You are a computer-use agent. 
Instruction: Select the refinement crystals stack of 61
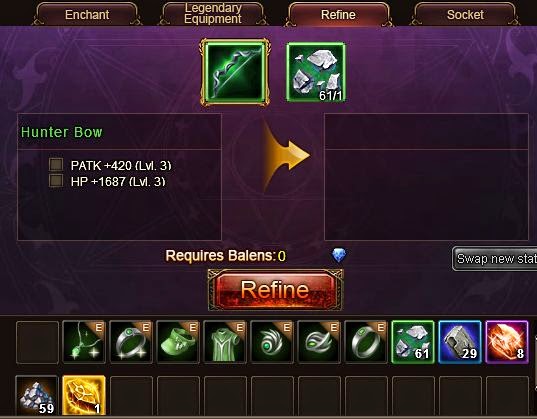(413, 342)
